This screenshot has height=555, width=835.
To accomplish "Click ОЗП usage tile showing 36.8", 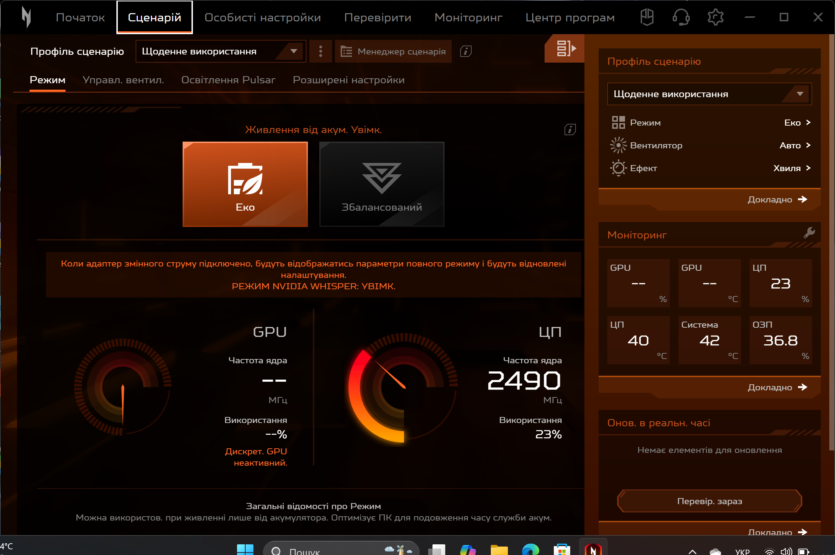I will coord(780,340).
